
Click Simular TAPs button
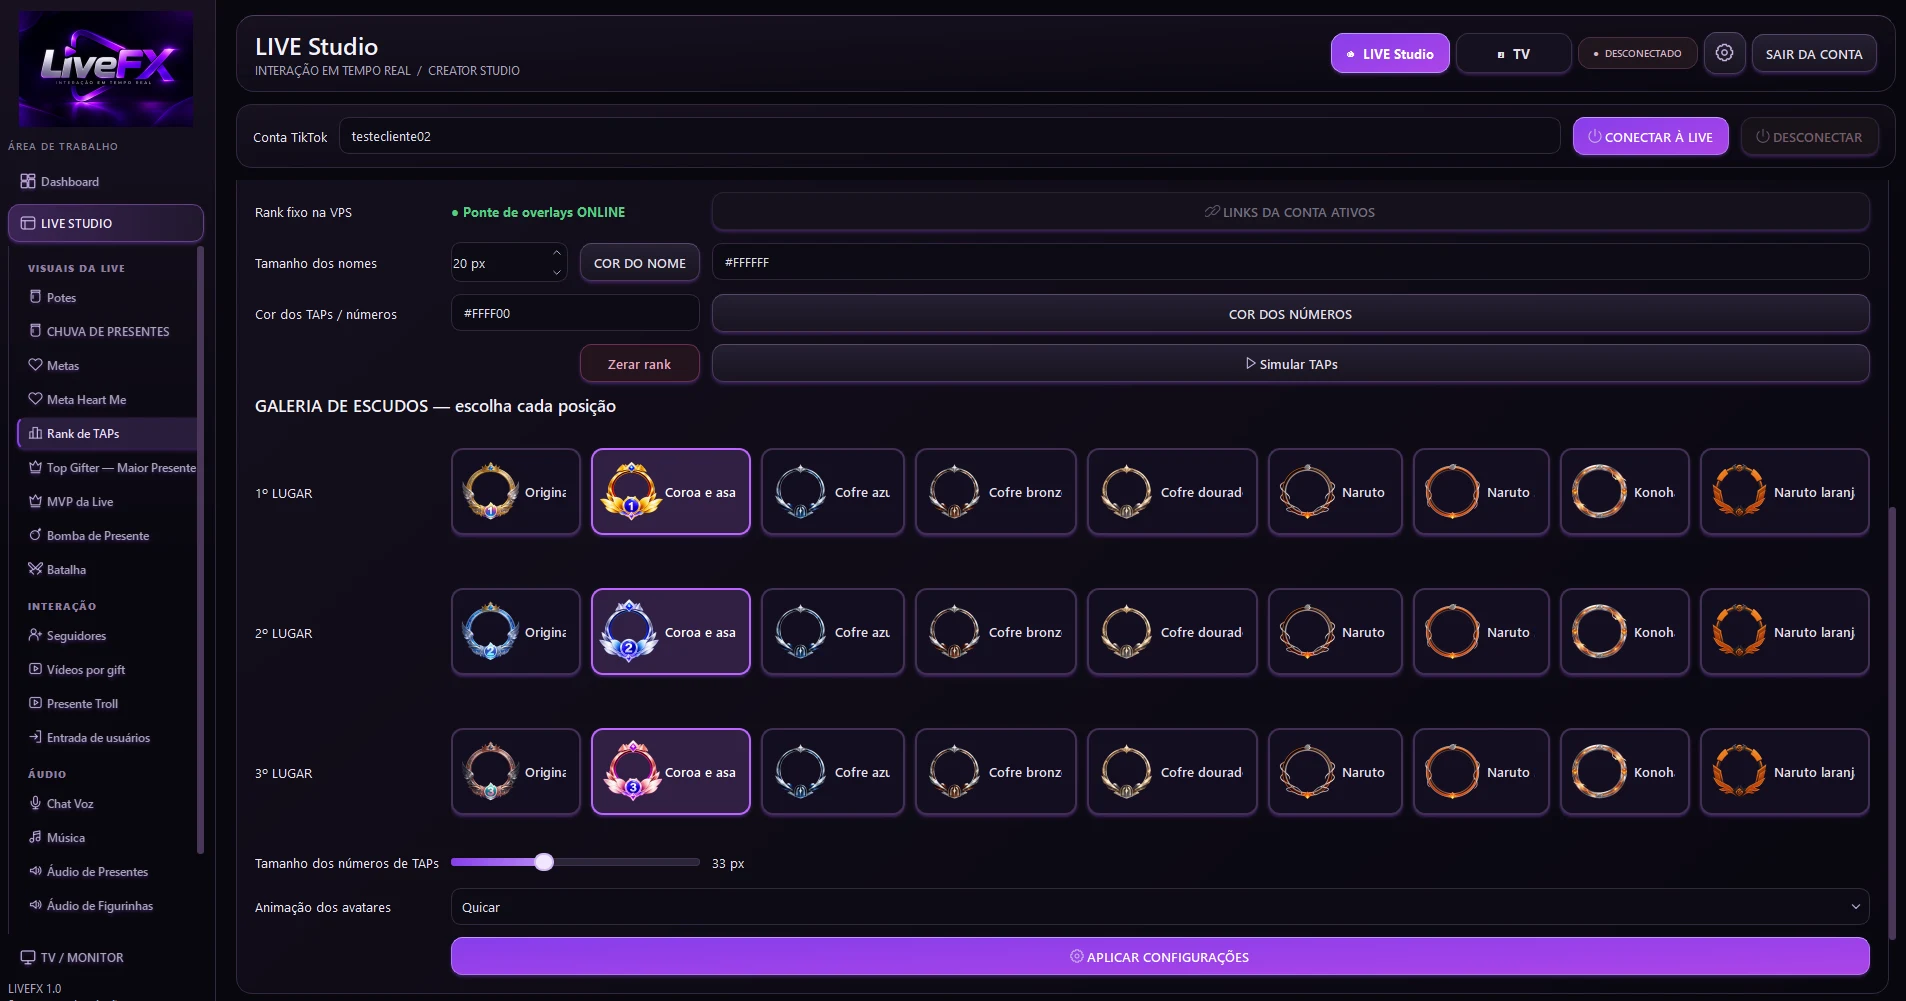point(1291,364)
